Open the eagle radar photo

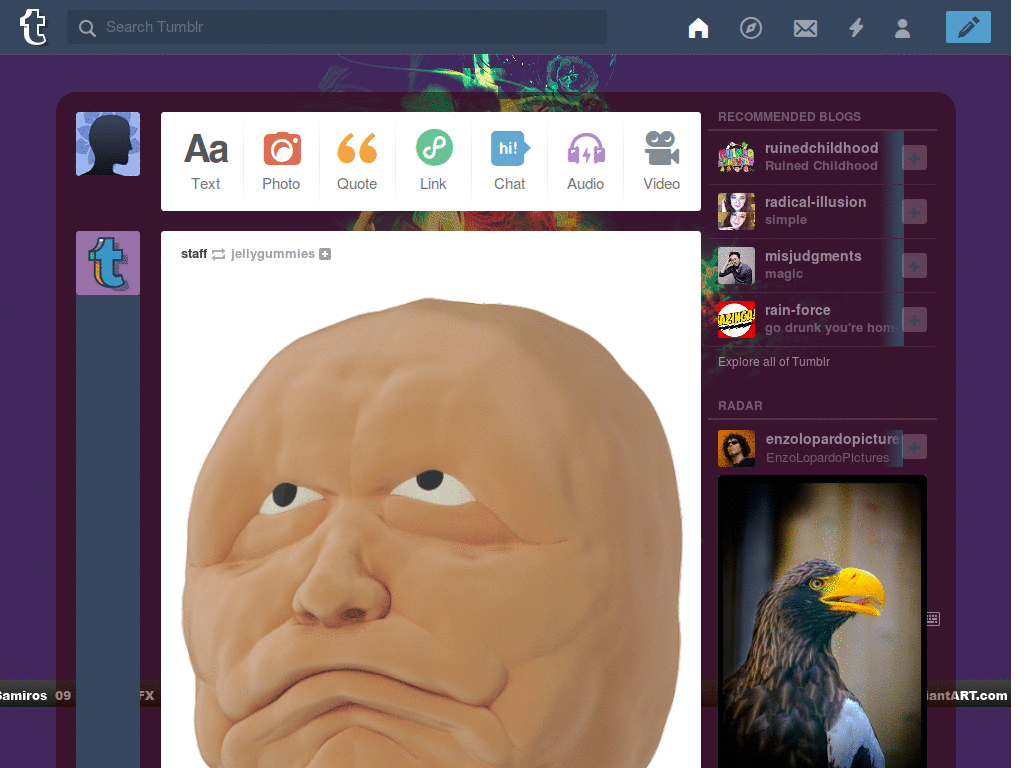pyautogui.click(x=822, y=622)
